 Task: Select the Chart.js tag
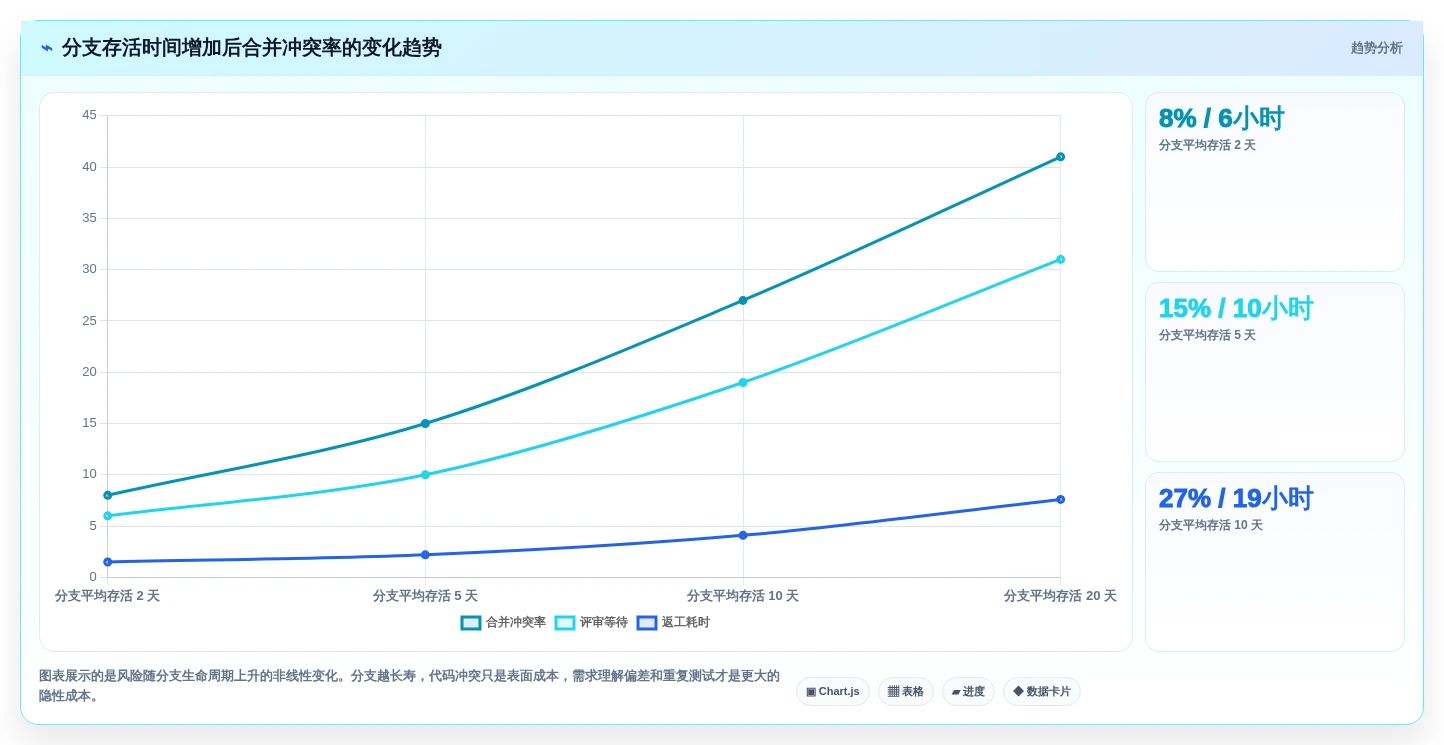(x=833, y=691)
